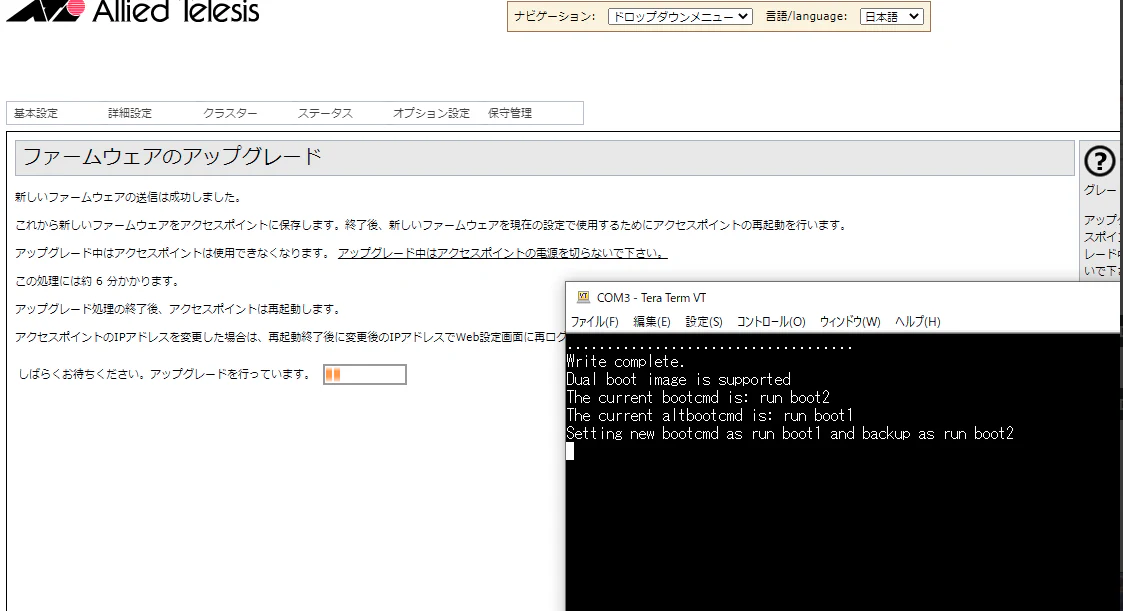Viewport: 1123px width, 611px height.
Task: Click the terminal cursor block
Action: coord(570,451)
